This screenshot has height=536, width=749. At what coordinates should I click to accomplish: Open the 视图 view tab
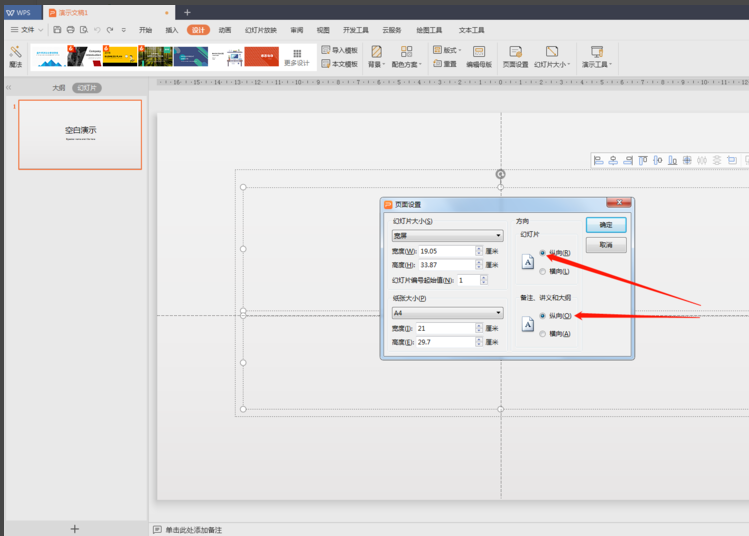[323, 30]
